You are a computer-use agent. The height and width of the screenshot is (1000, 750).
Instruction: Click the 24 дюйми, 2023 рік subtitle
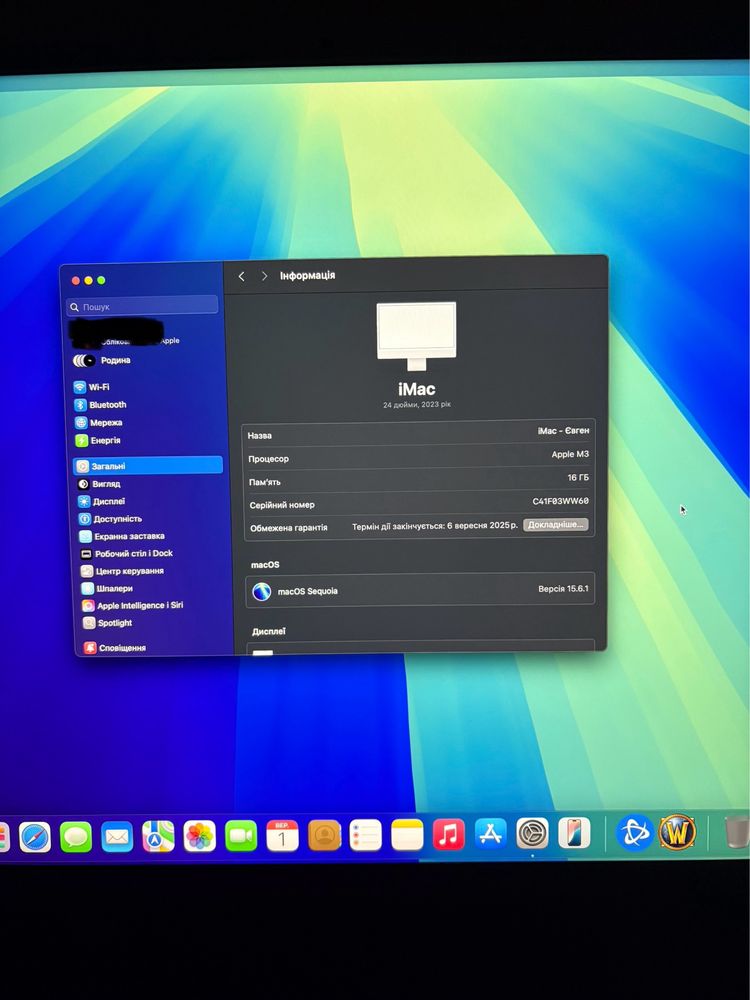point(416,404)
